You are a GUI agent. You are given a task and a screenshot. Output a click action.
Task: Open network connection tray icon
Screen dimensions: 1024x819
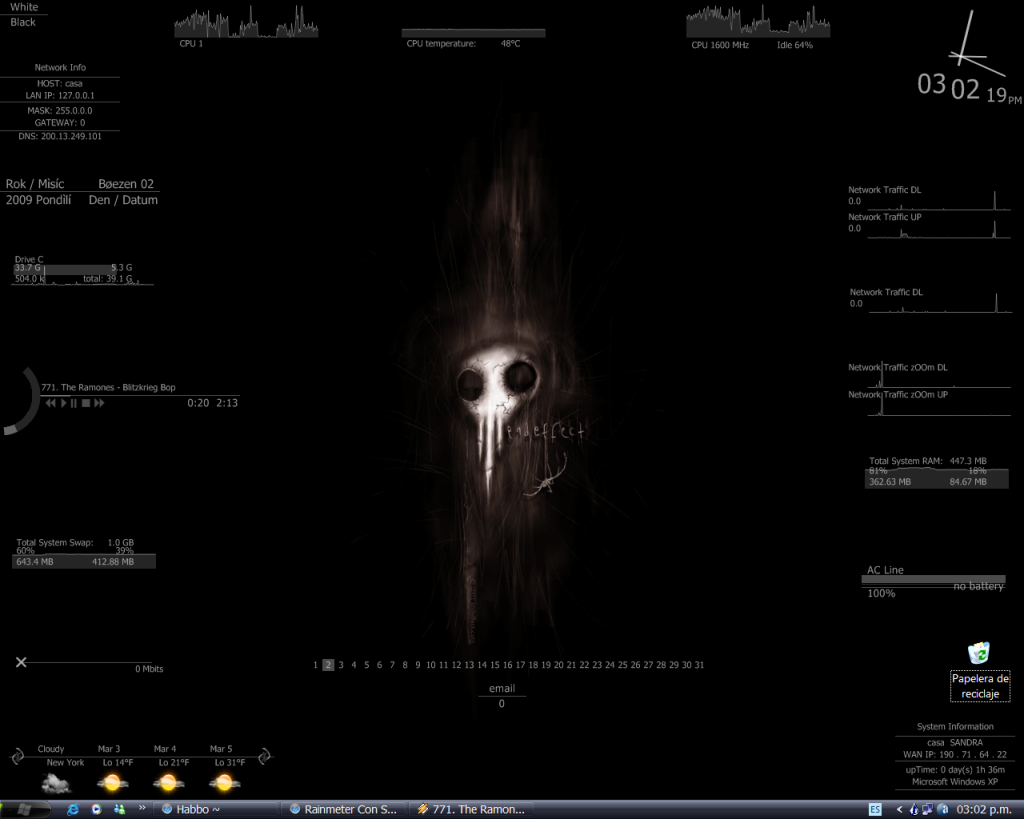pyautogui.click(x=927, y=809)
